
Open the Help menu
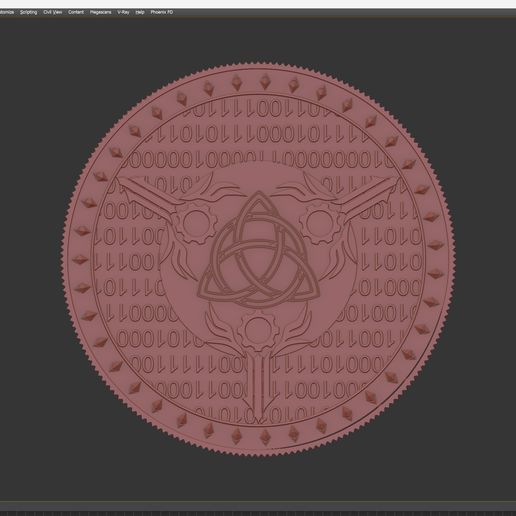[140, 12]
